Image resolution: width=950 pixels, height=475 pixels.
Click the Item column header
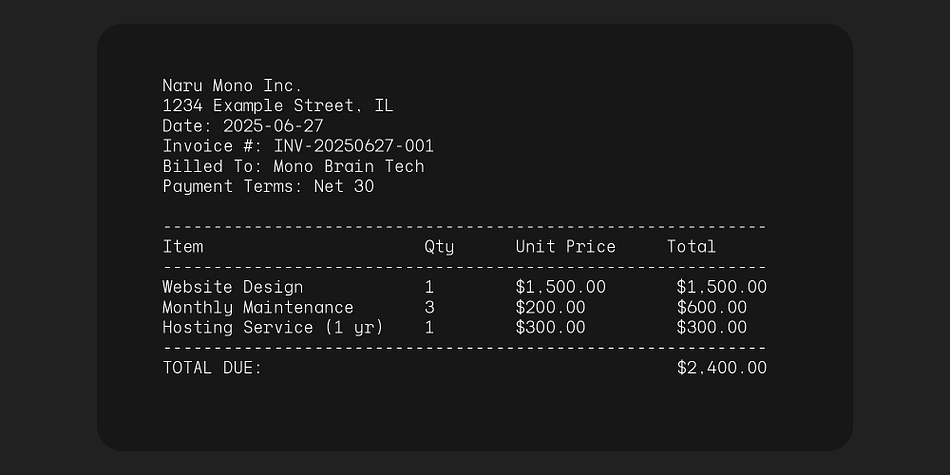[x=183, y=247]
